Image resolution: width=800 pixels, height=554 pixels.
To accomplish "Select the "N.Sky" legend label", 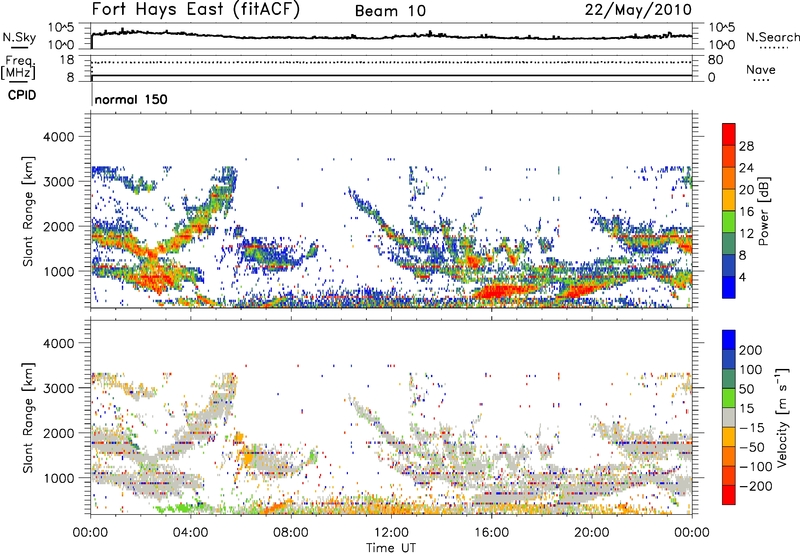I will (19, 37).
